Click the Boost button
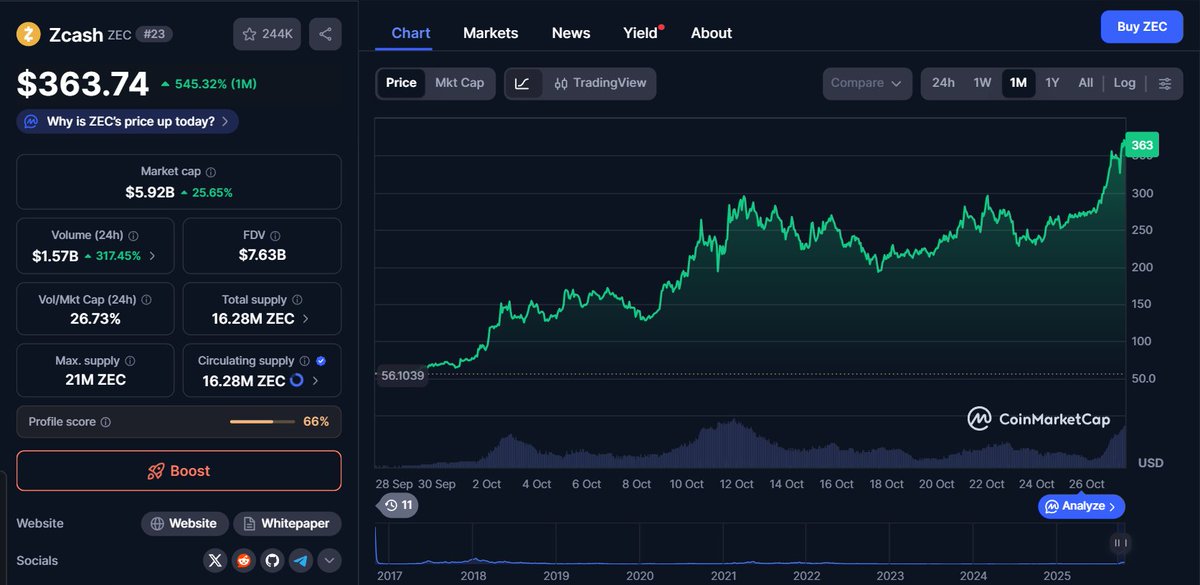 179,471
